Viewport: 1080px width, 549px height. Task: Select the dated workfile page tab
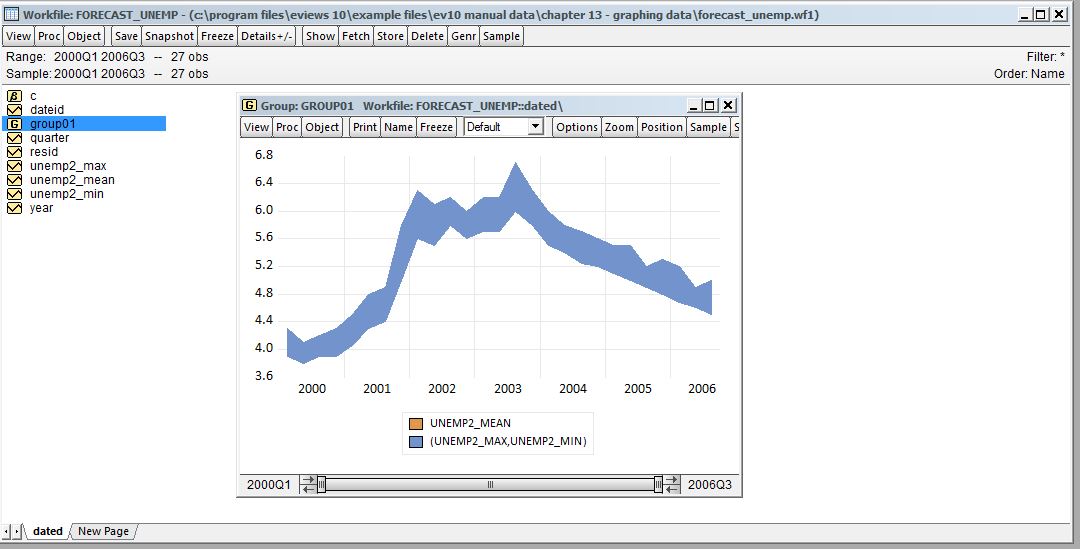tap(47, 531)
